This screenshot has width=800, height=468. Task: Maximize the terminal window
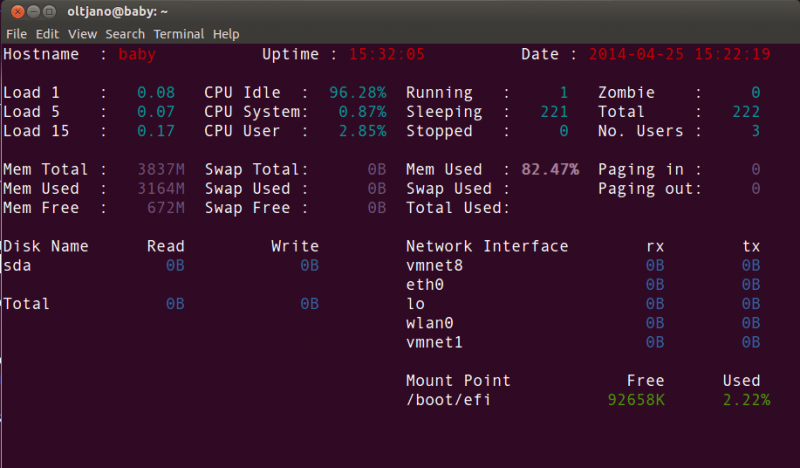pos(52,12)
